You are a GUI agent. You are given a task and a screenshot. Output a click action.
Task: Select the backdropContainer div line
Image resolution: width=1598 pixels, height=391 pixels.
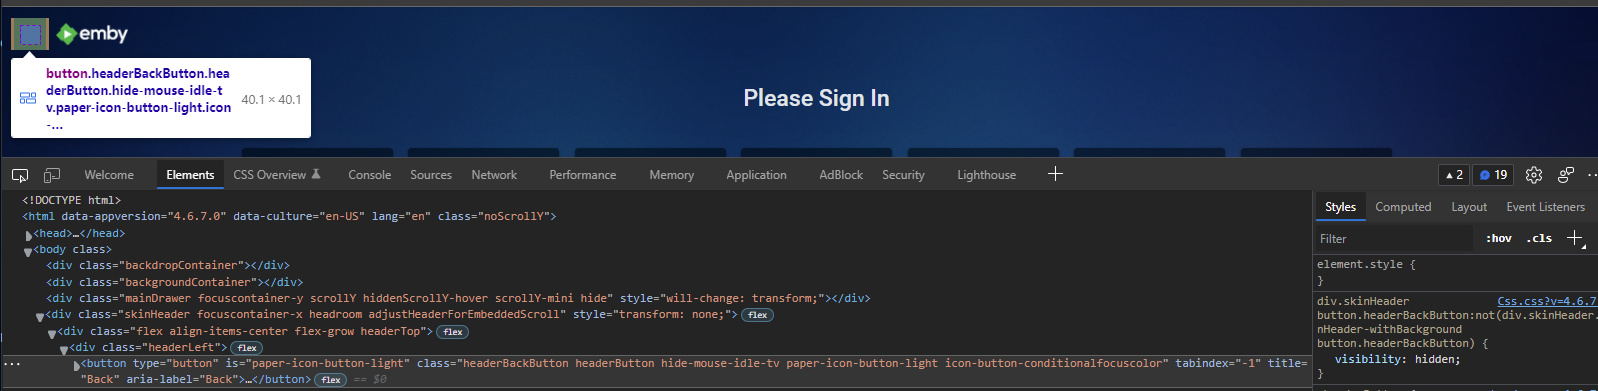tap(168, 266)
